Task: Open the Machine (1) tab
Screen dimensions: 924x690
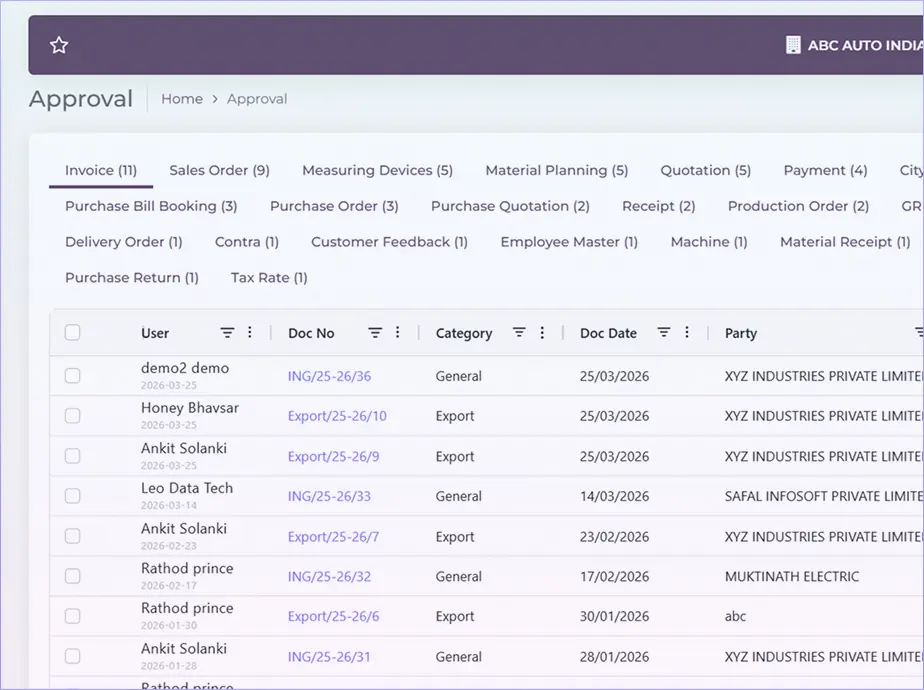Action: [709, 242]
